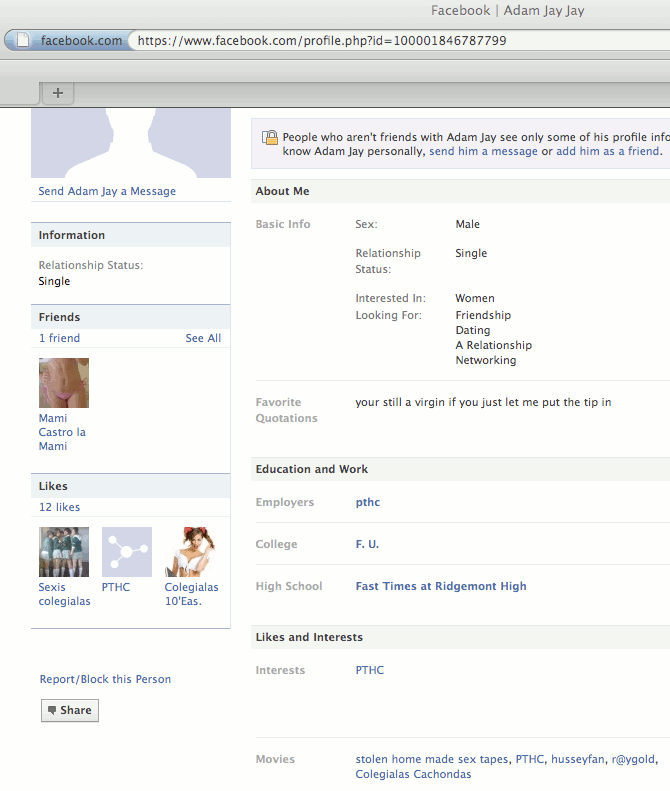The height and width of the screenshot is (791, 670).
Task: Click 'Single' in the left Information box
Action: pyautogui.click(x=54, y=281)
